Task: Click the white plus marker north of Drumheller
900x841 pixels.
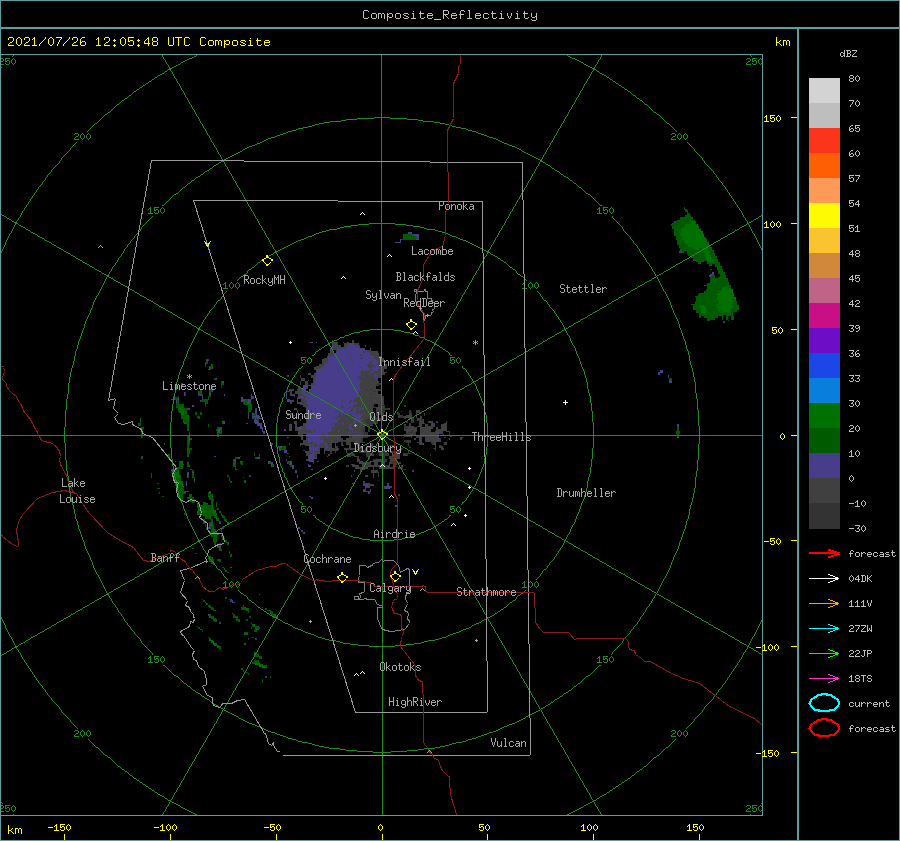Action: pos(565,402)
